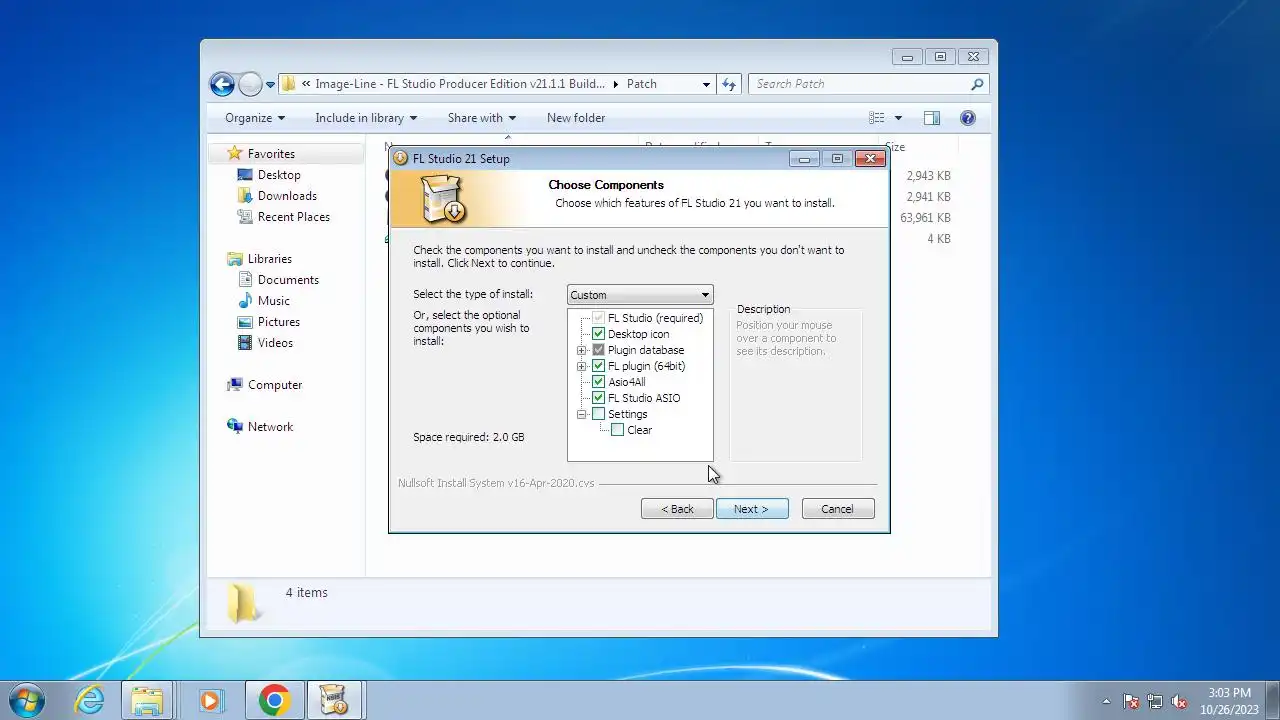Enable the Settings component checkbox
The width and height of the screenshot is (1280, 720).
click(598, 414)
